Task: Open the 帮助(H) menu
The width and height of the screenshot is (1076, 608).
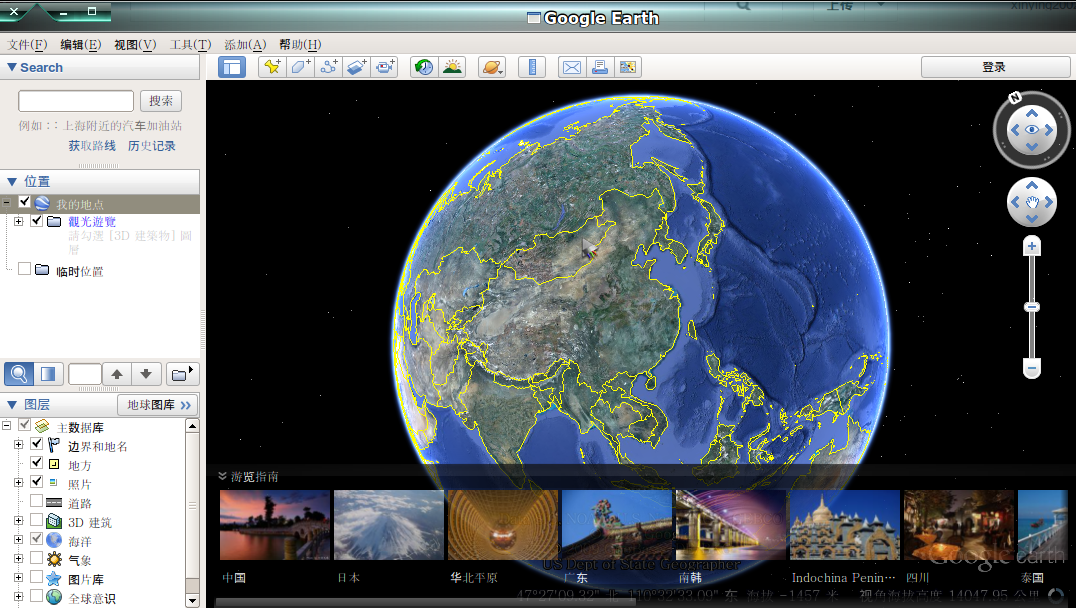Action: [x=300, y=45]
